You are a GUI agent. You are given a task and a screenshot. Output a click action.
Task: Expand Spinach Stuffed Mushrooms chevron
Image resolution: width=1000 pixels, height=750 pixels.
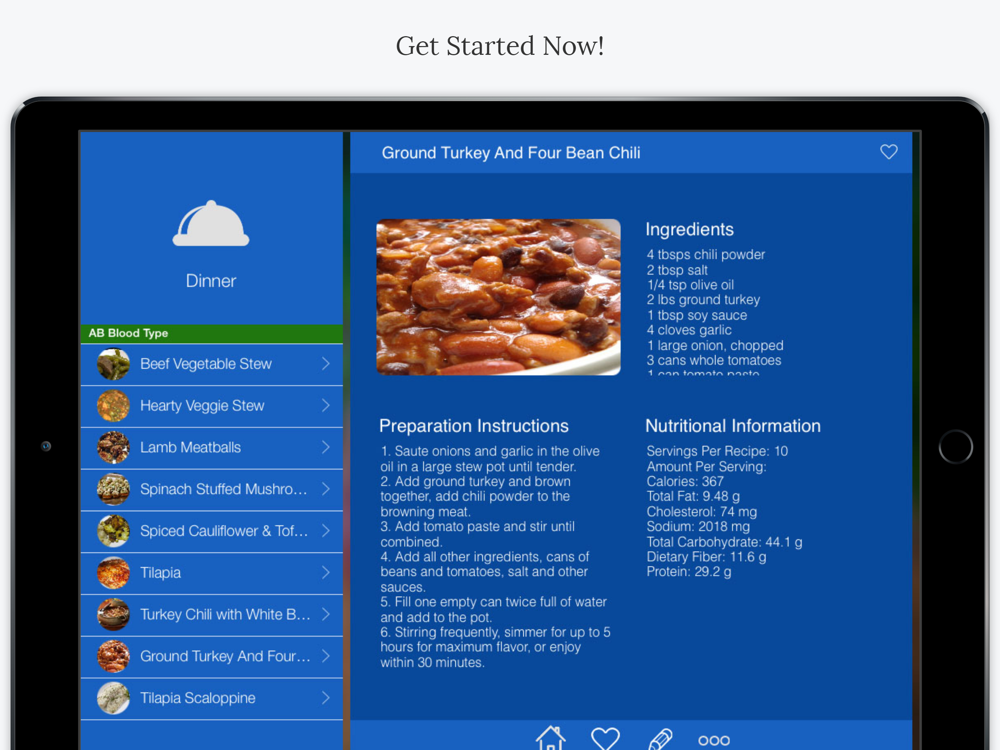point(326,489)
